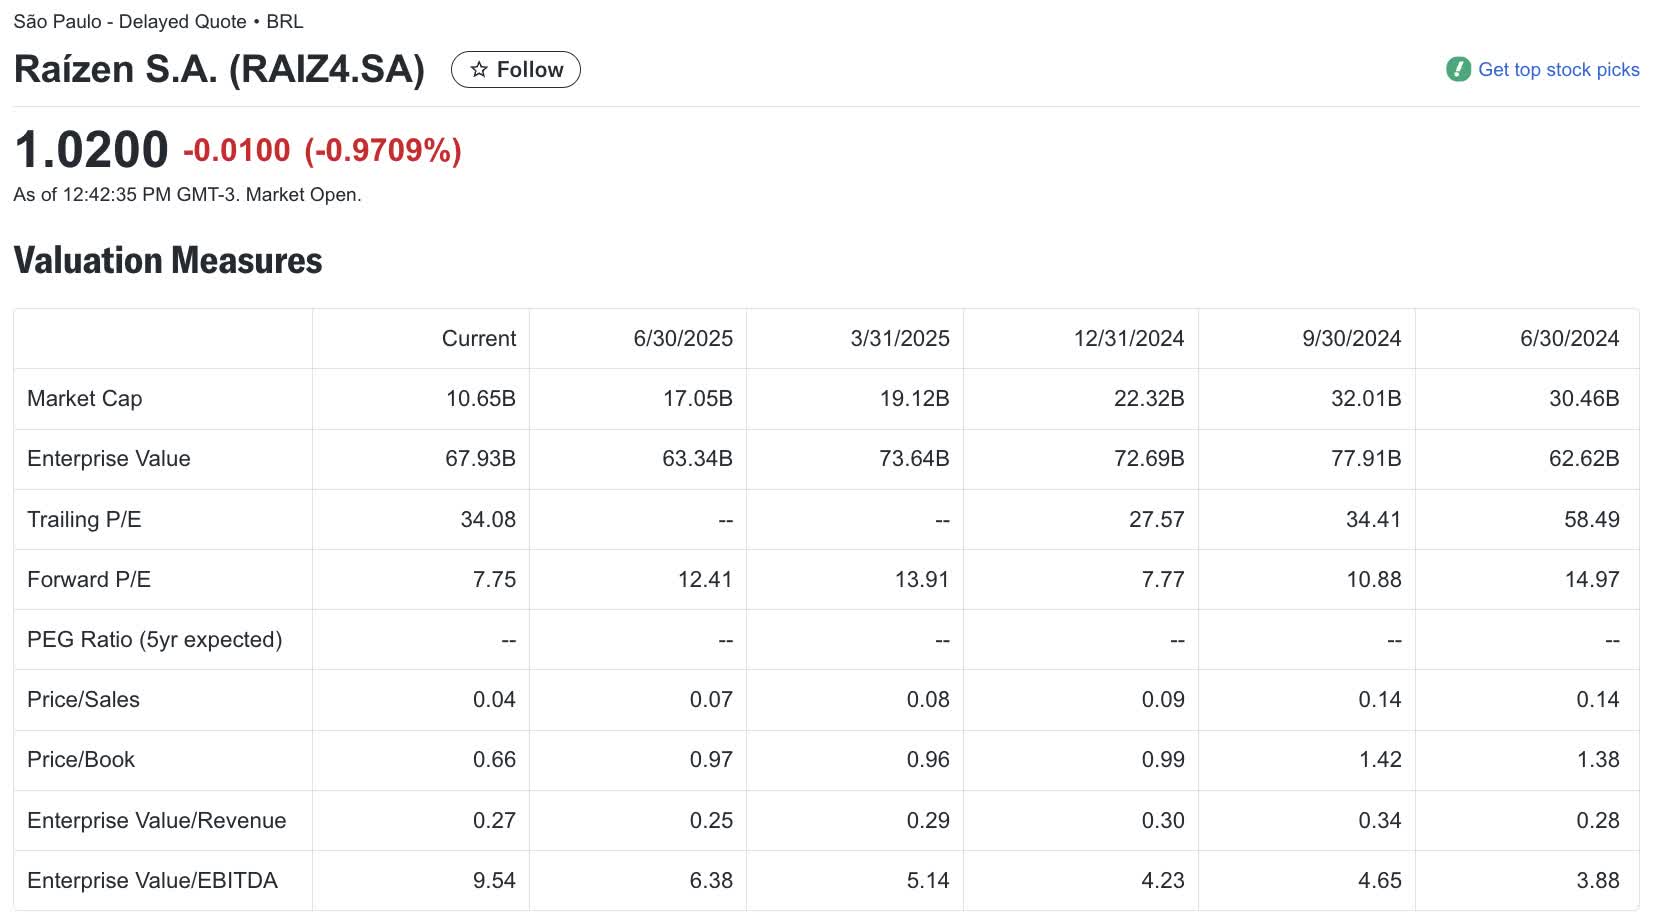This screenshot has height=914, width=1664.
Task: Click the Trailing P/E row label
Action: (85, 519)
